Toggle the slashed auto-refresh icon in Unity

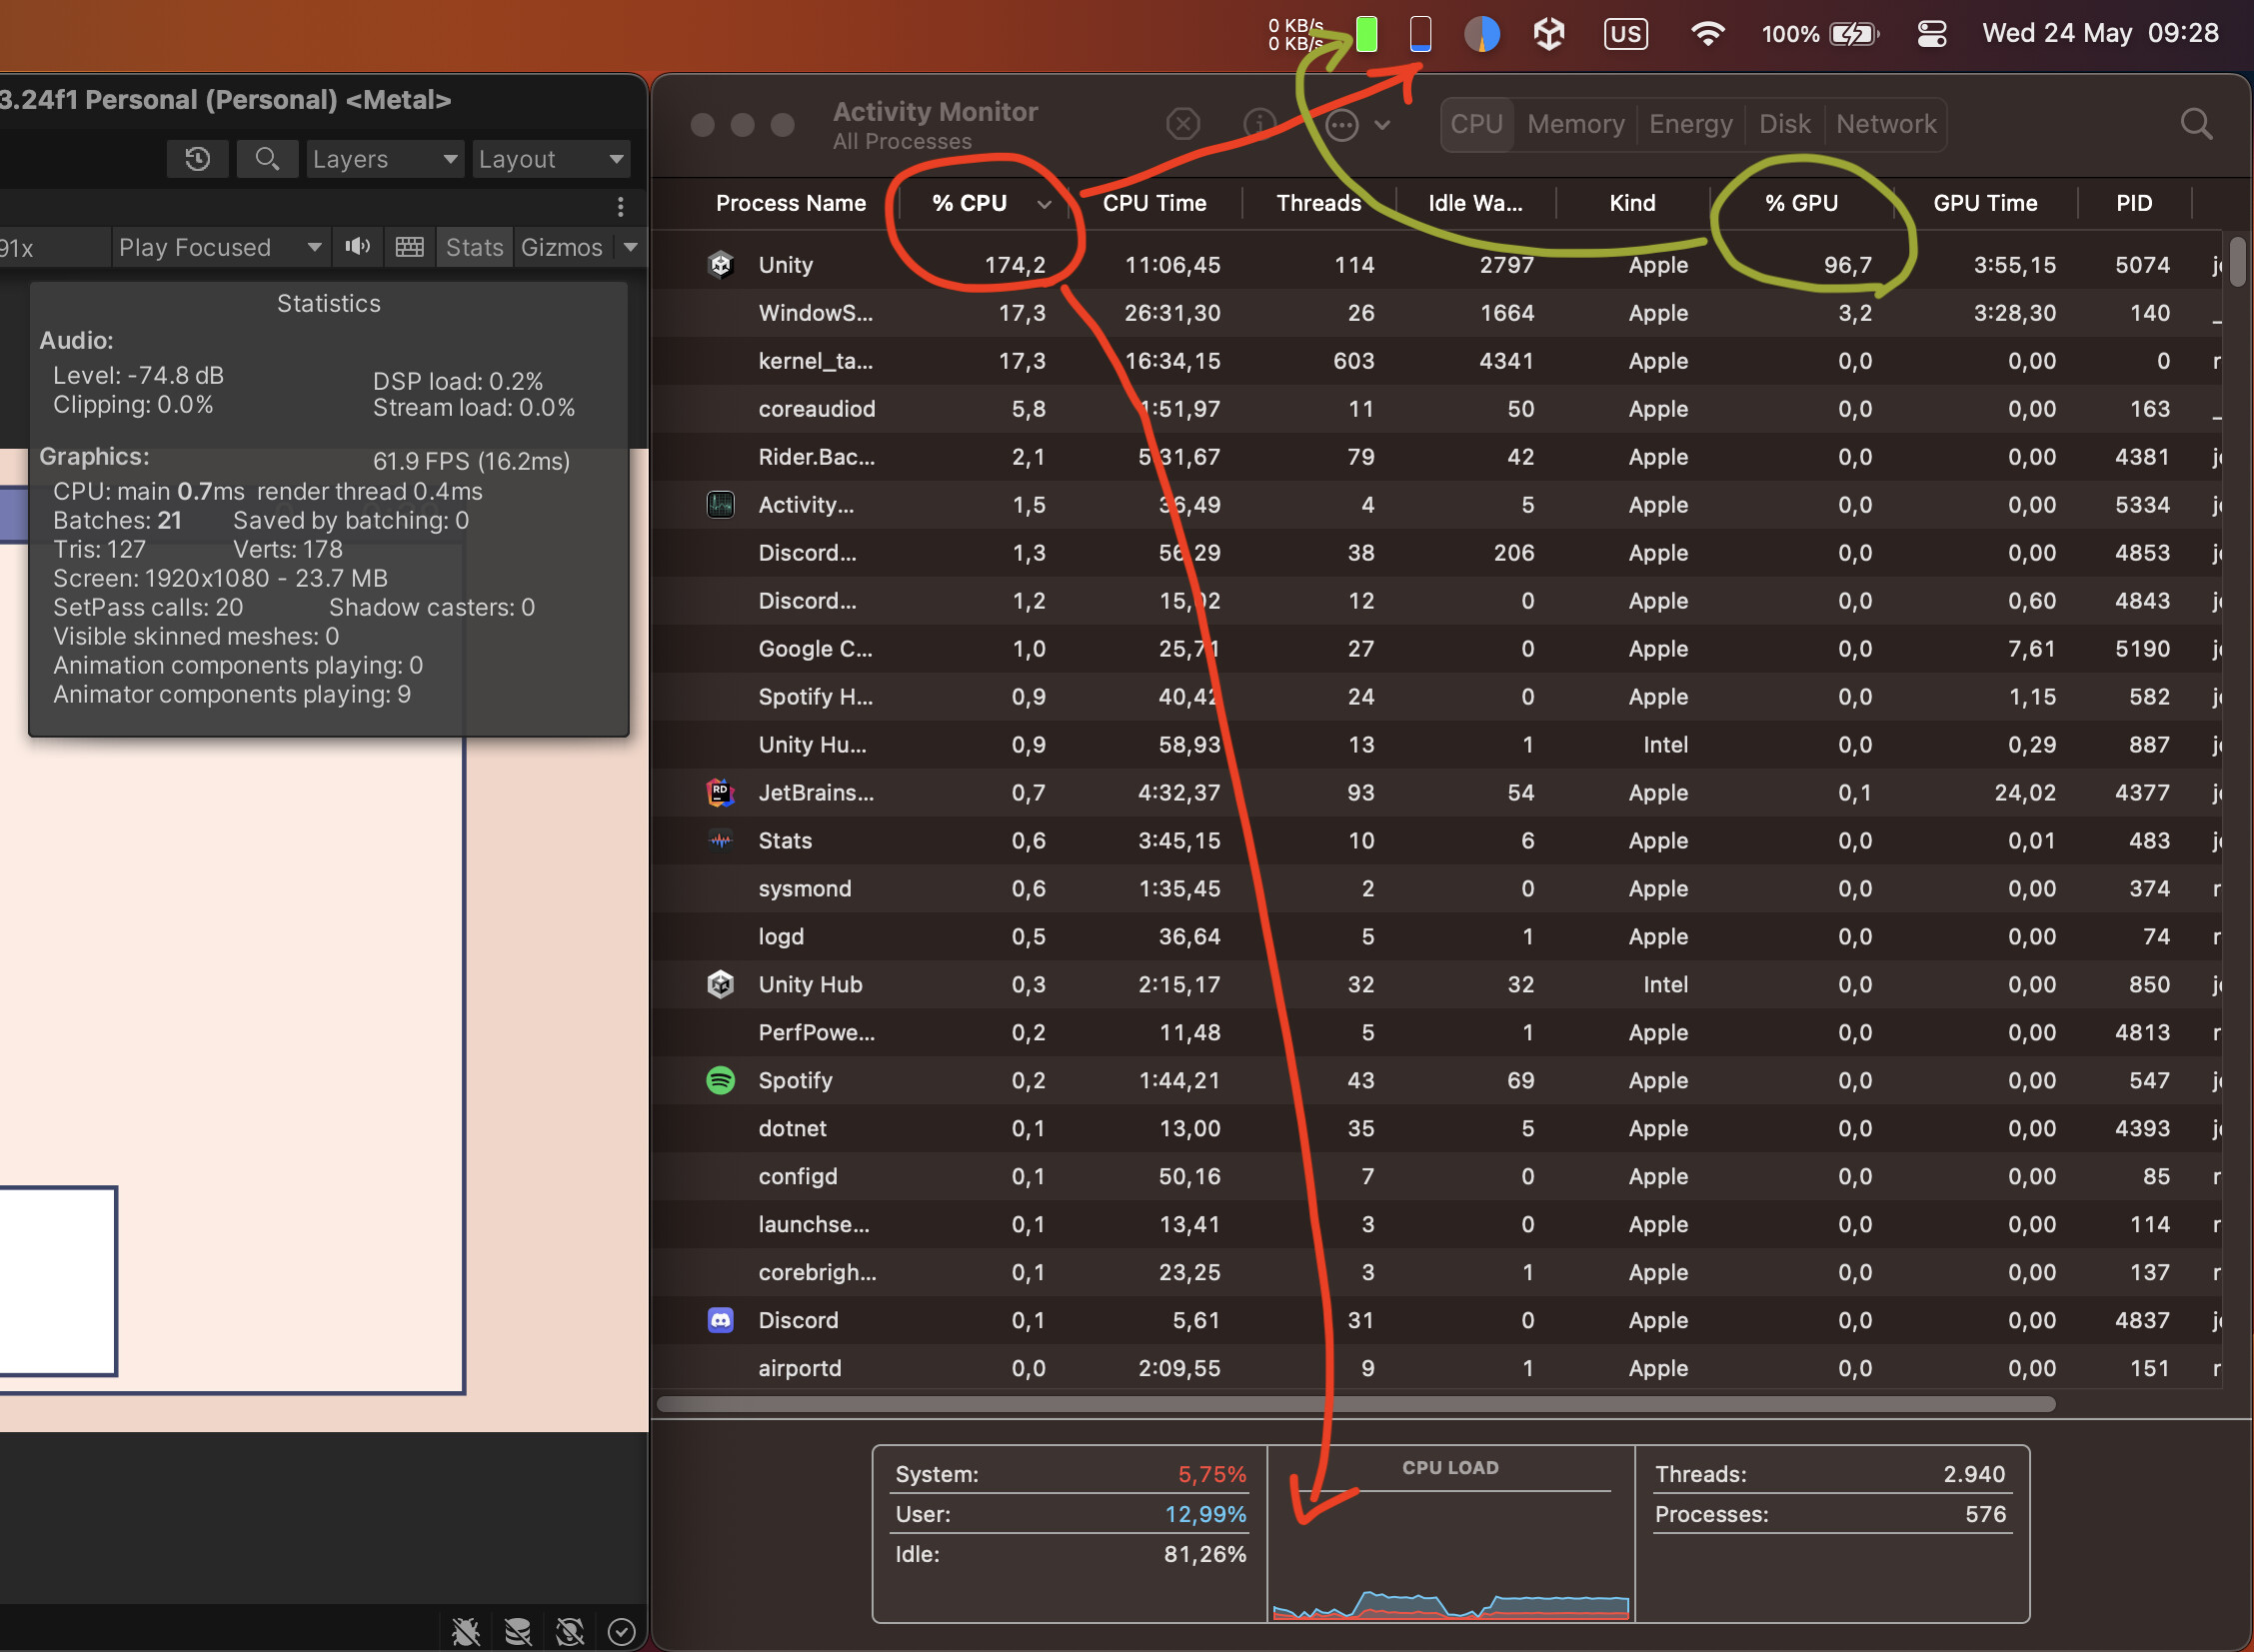[570, 1630]
